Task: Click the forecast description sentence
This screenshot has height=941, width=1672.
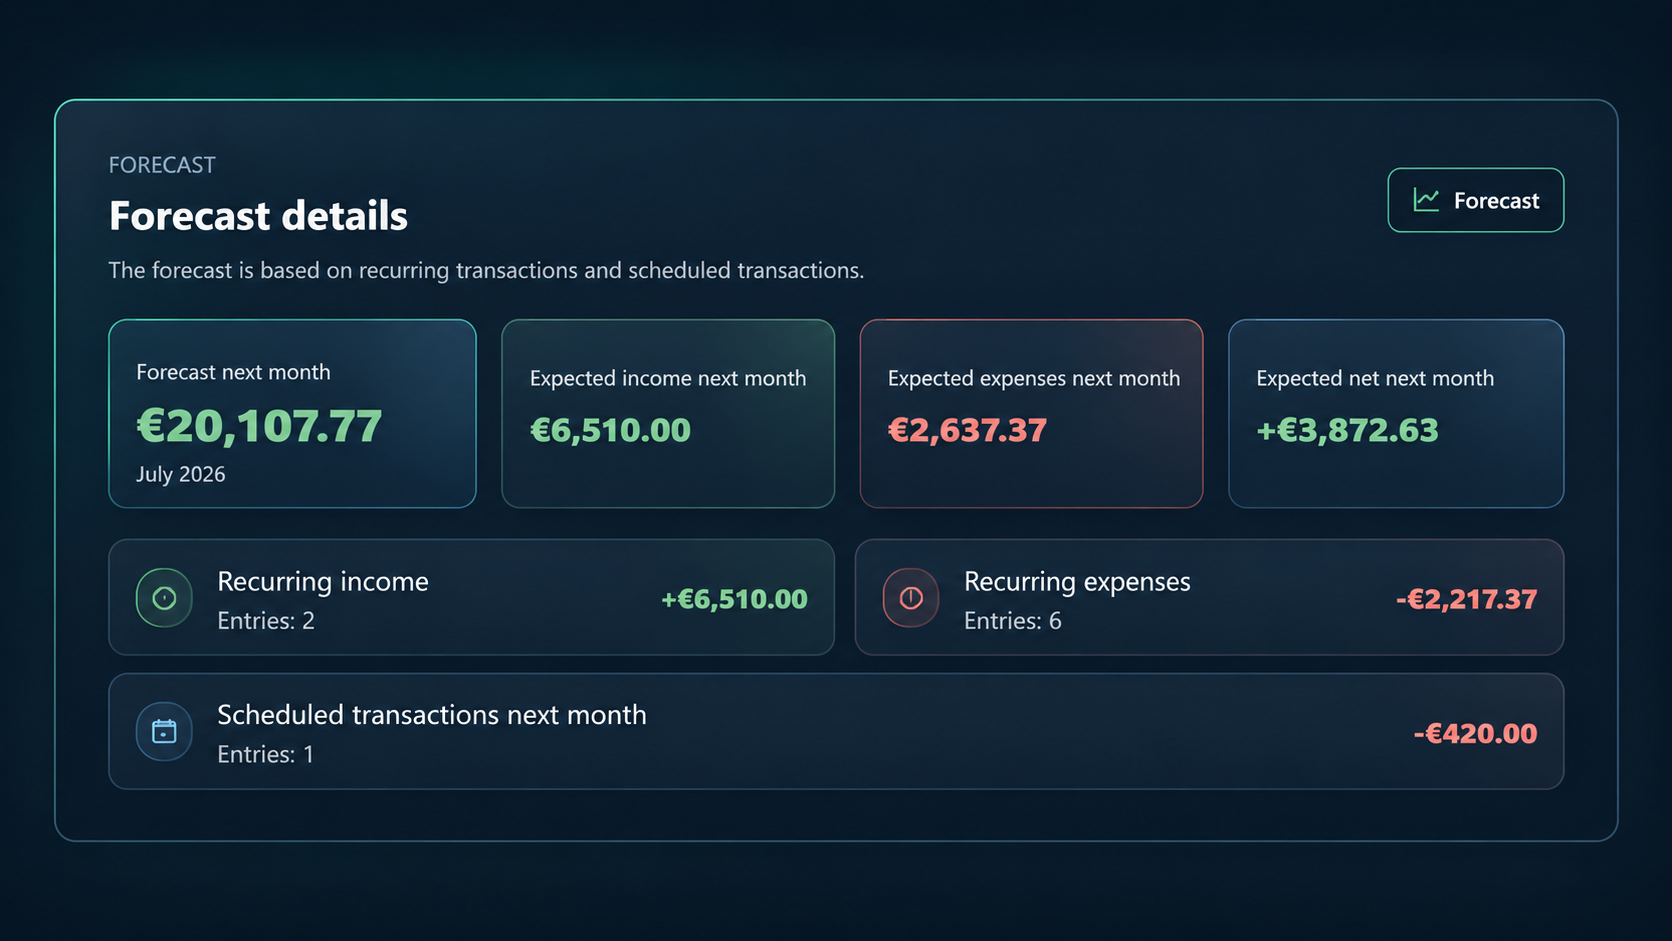Action: (x=486, y=271)
